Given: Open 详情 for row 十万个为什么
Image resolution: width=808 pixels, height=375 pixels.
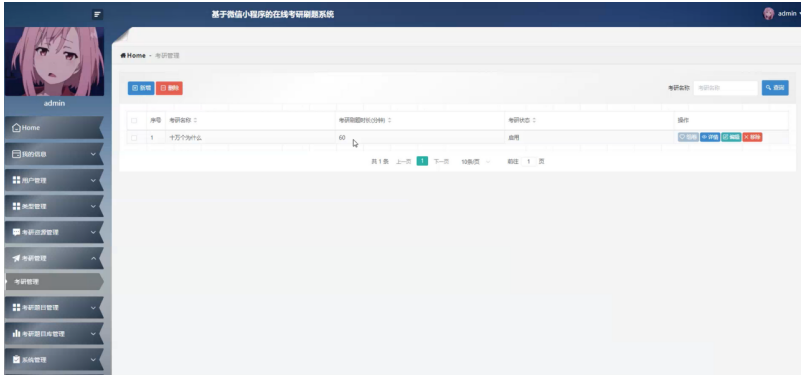Looking at the screenshot, I should pos(710,138).
